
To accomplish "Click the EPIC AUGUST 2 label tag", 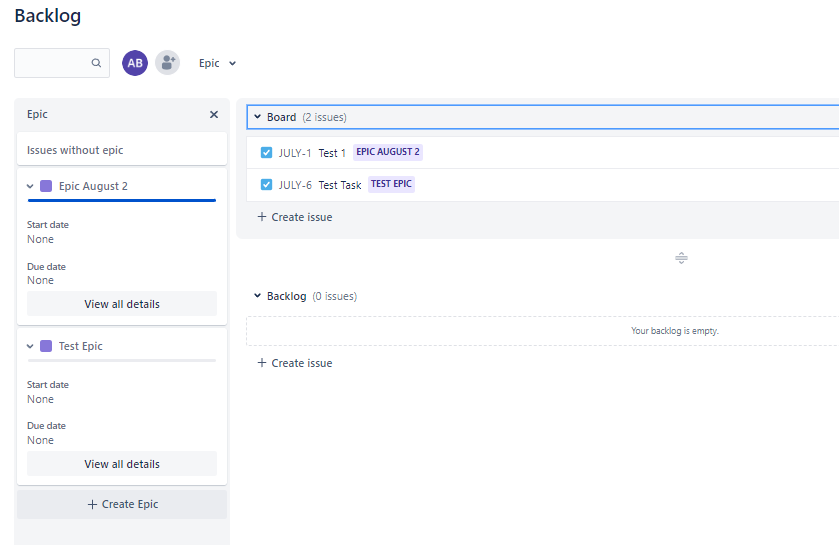I will tap(388, 152).
